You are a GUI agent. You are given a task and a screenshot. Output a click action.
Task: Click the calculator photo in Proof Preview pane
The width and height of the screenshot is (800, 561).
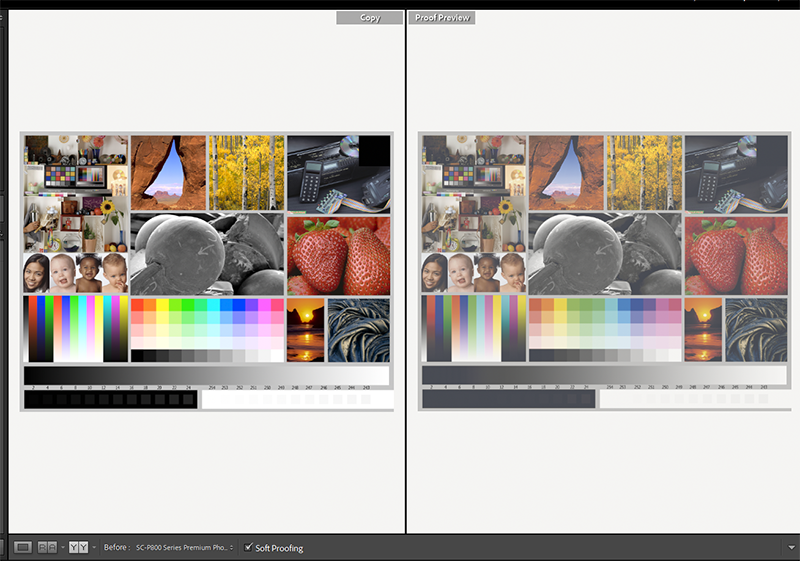(735, 172)
